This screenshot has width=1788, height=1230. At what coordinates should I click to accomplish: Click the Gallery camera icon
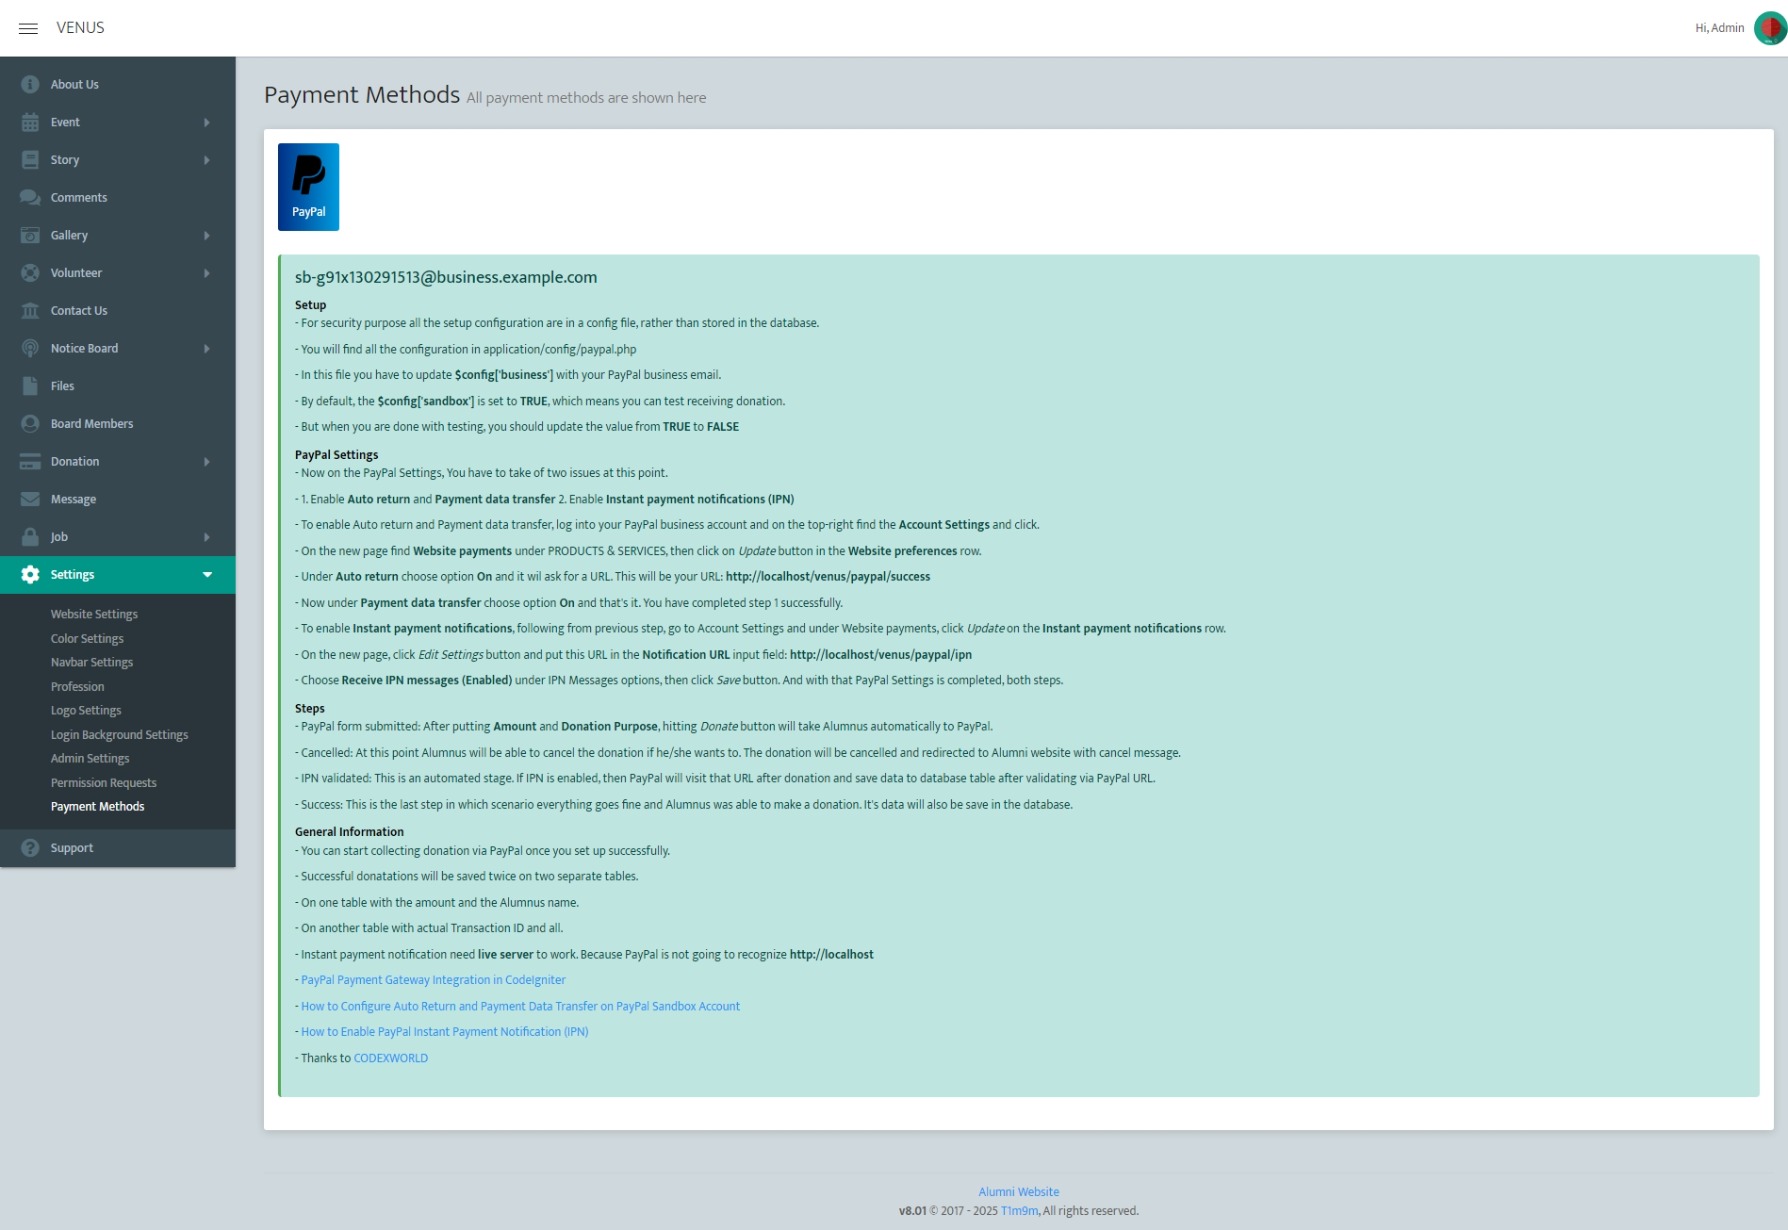28,235
